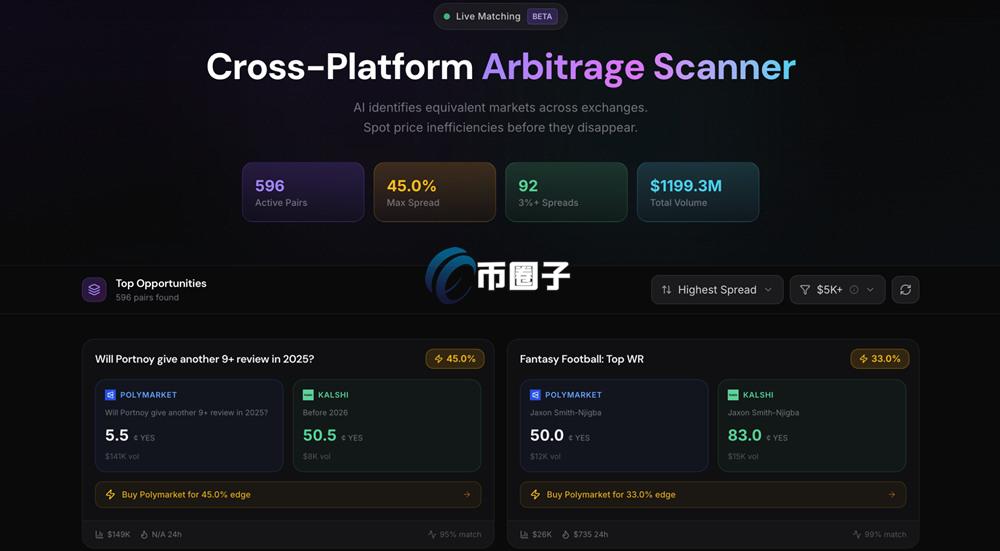Click the 45.0% spread badge
The width and height of the screenshot is (1000, 551).
point(455,358)
